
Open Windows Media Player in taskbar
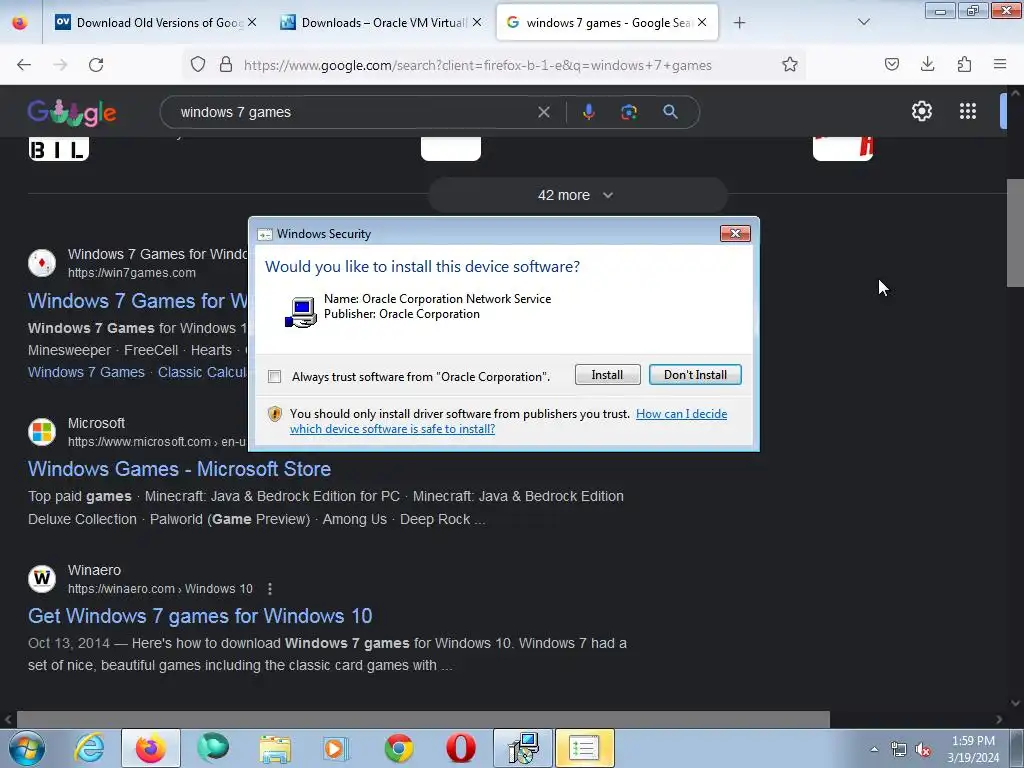pyautogui.click(x=336, y=748)
